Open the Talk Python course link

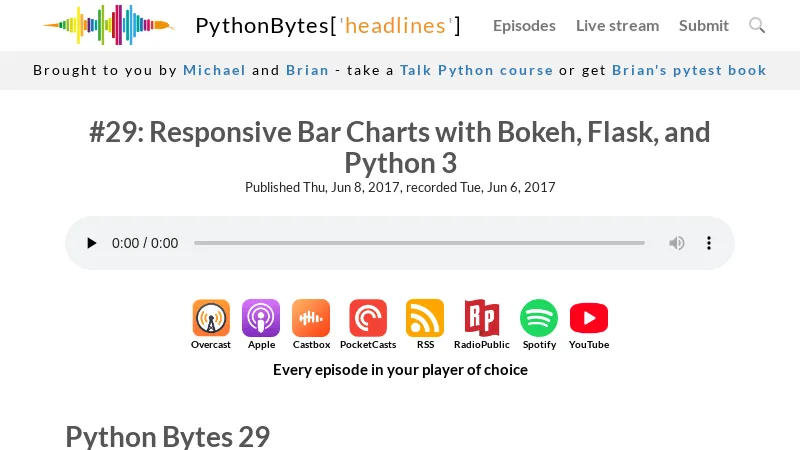476,70
